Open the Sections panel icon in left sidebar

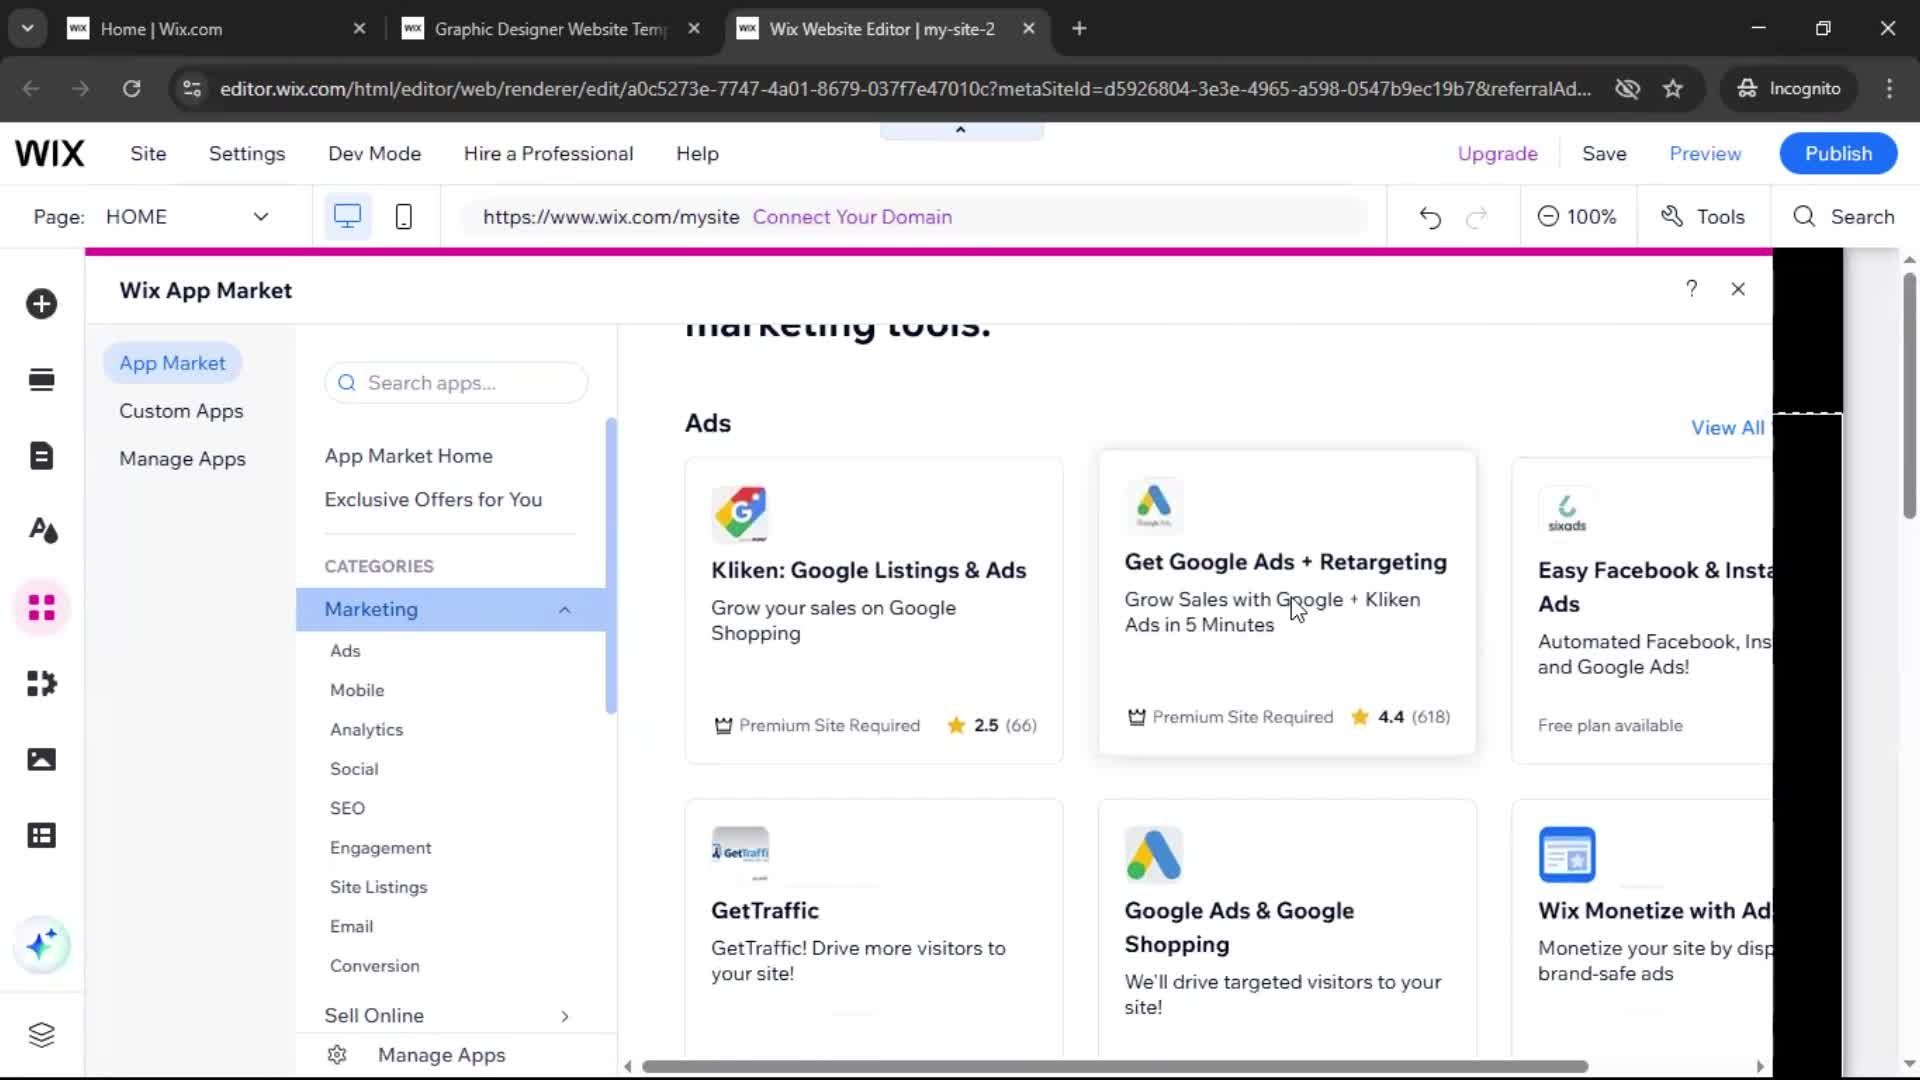[42, 380]
